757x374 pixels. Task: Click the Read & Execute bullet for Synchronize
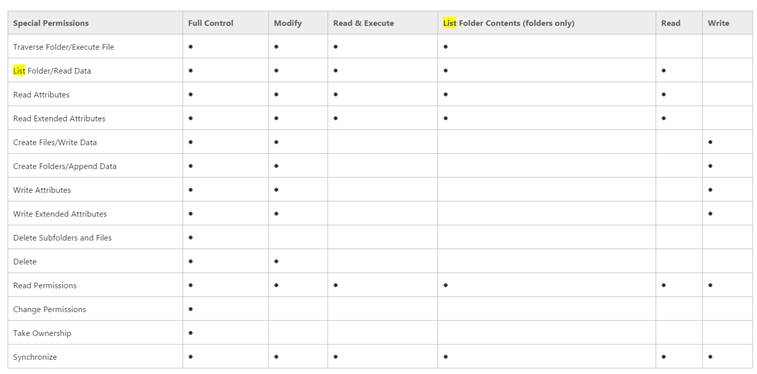(x=336, y=357)
